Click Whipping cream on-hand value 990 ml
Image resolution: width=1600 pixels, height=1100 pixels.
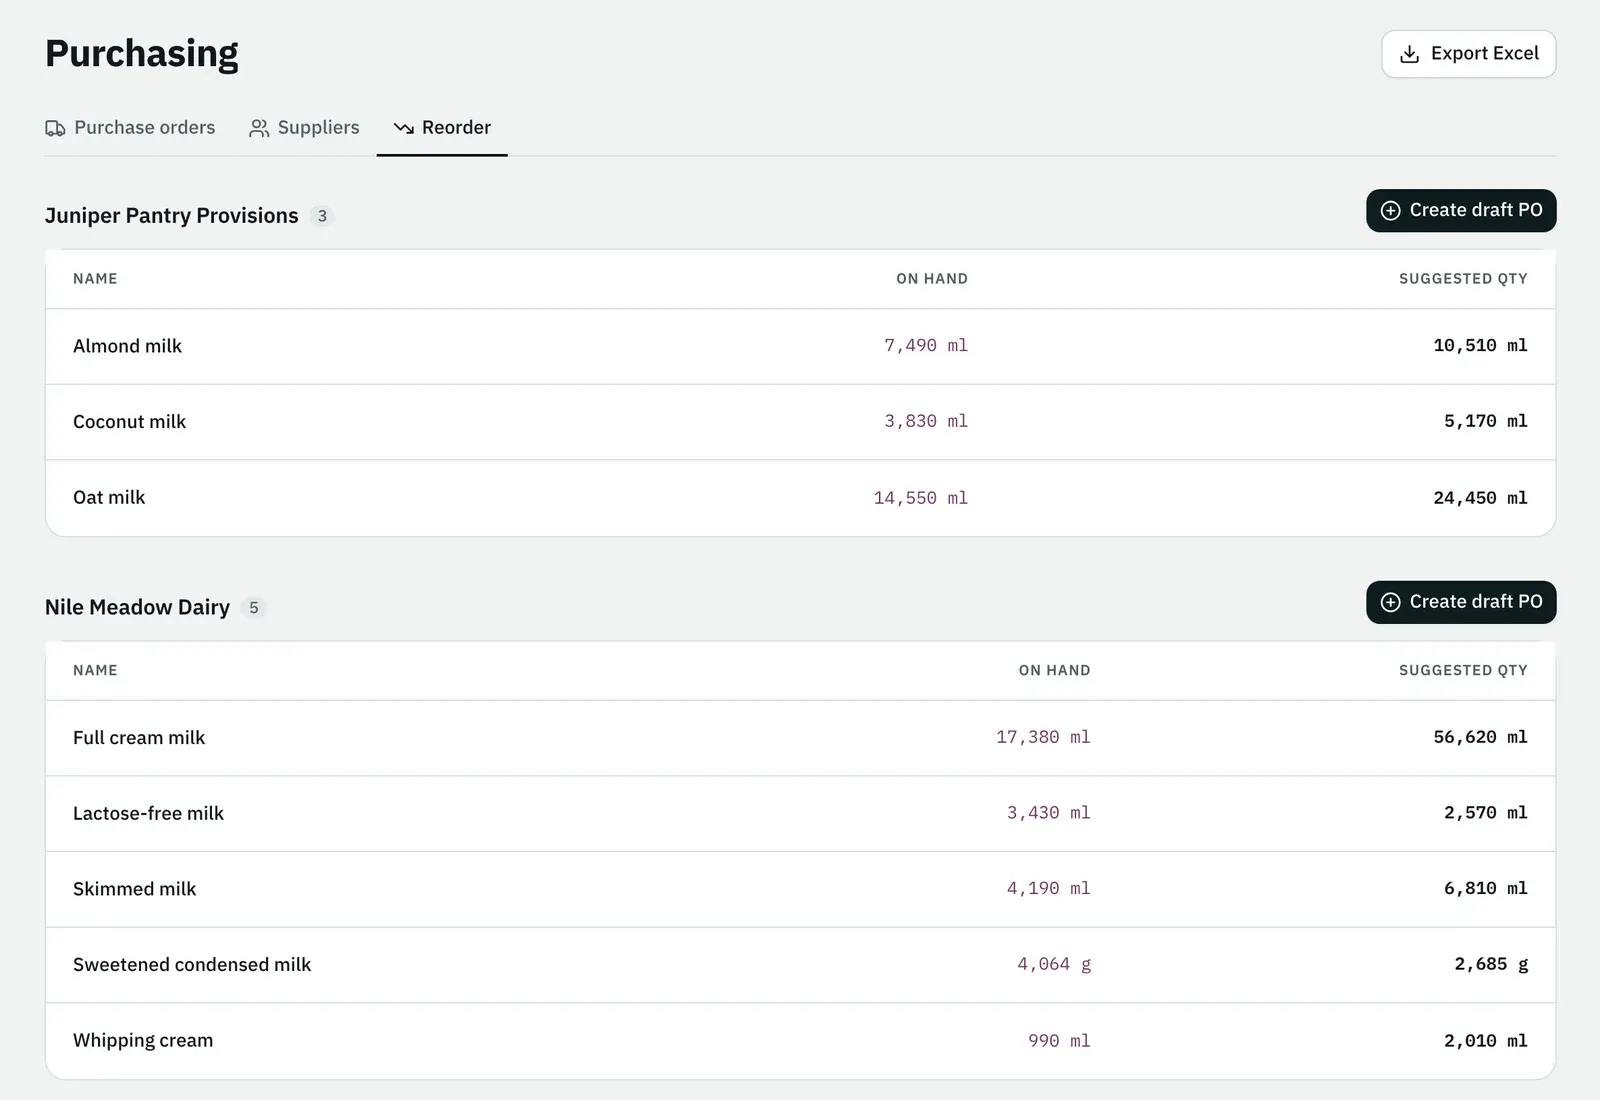1059,1041
